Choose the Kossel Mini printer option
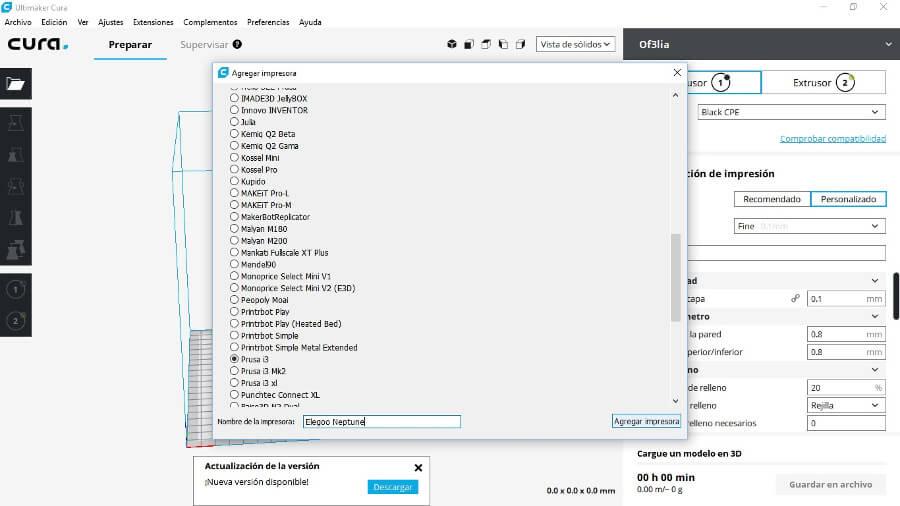900x506 pixels. pos(235,158)
